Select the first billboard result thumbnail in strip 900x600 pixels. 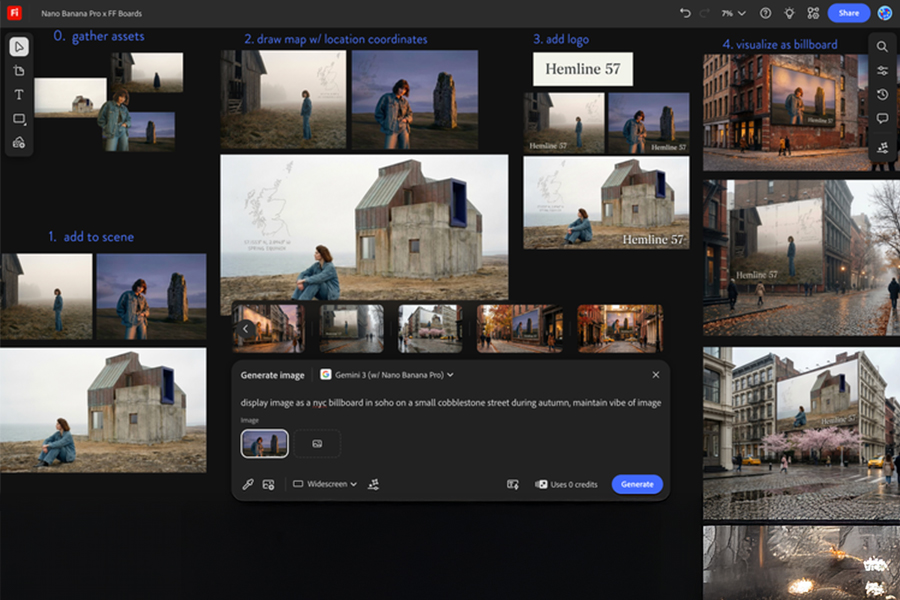tap(269, 328)
